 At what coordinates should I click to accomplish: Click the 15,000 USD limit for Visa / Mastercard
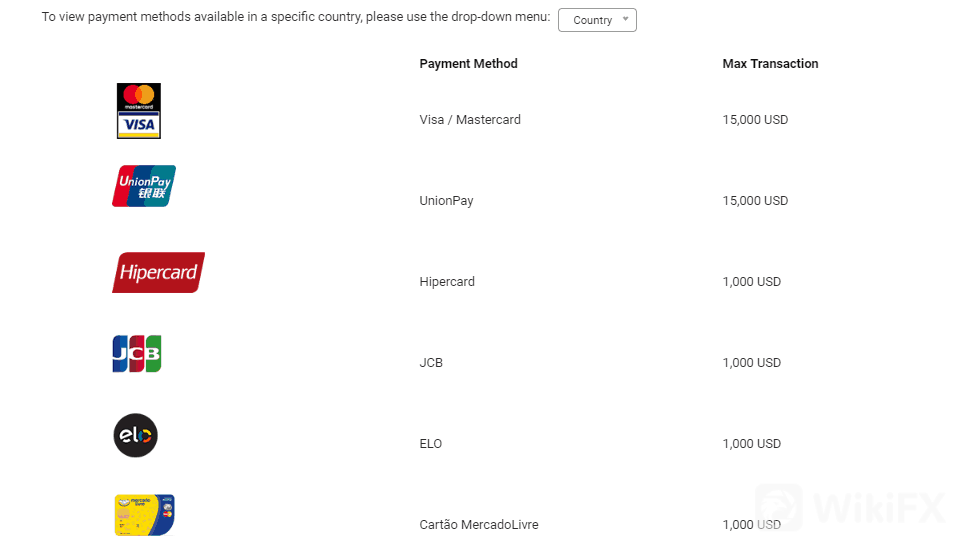point(755,120)
